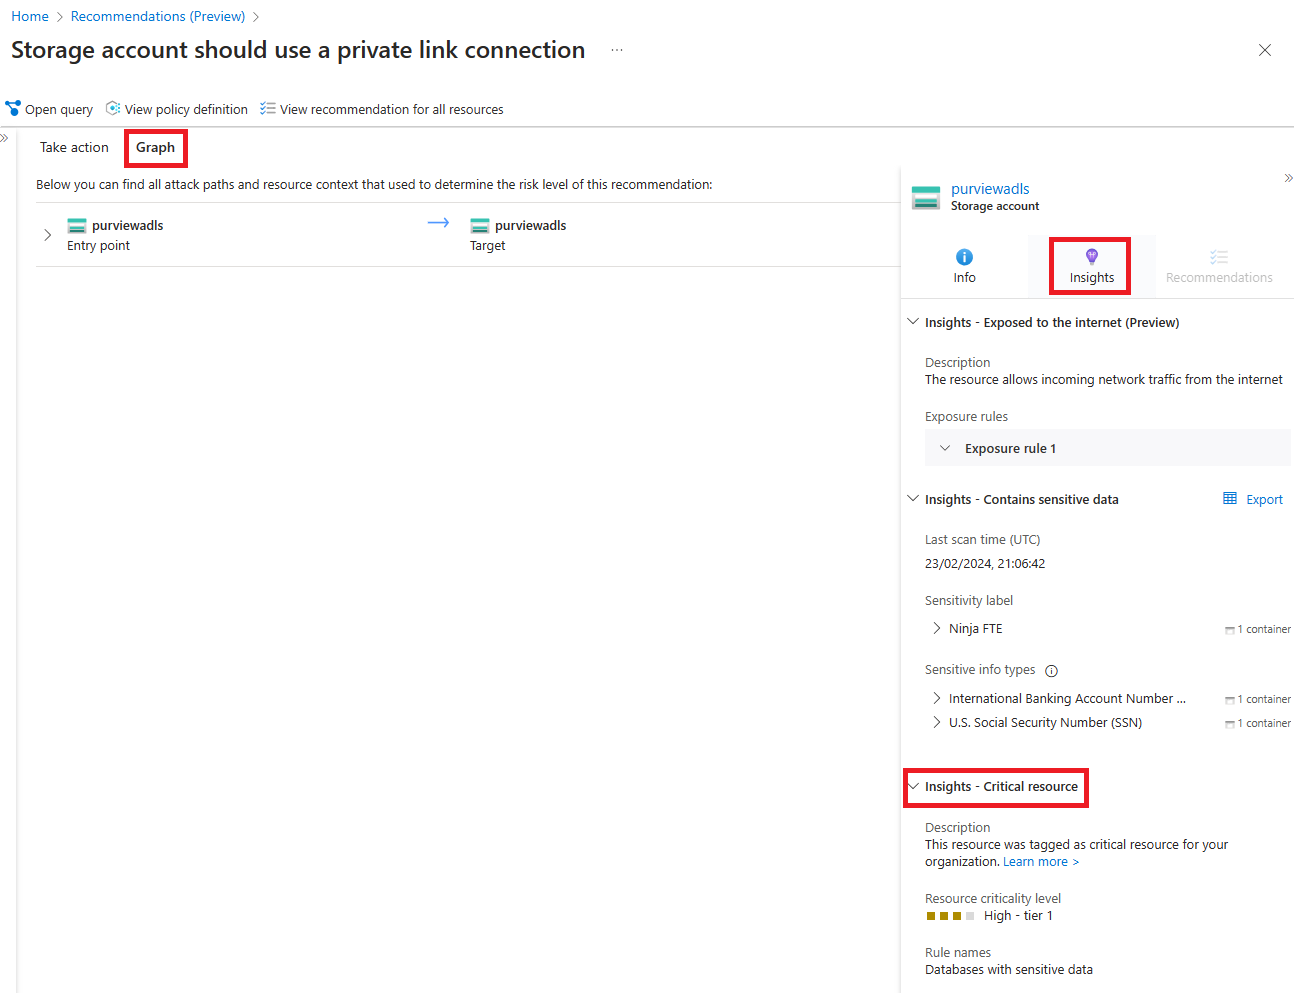Image resolution: width=1294 pixels, height=993 pixels.
Task: Click the Open query icon
Action: [x=13, y=108]
